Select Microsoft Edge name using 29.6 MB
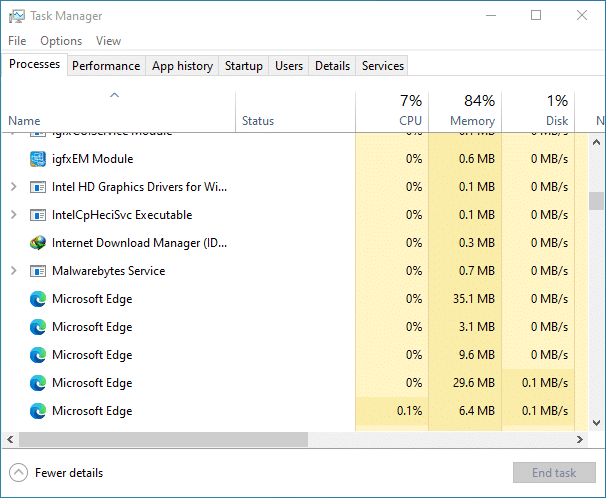Viewport: 606px width, 498px height. 92,383
